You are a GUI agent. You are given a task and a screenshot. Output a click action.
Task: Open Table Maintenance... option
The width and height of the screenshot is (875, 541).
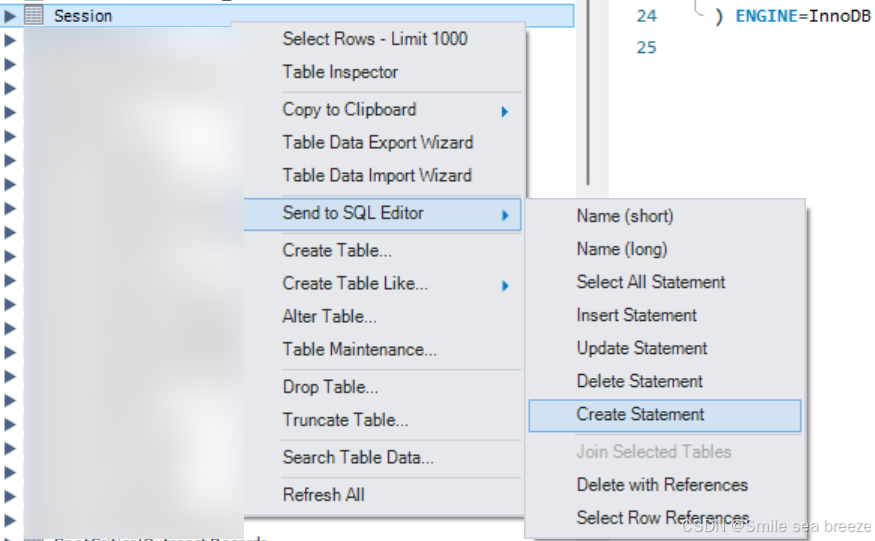tap(359, 349)
